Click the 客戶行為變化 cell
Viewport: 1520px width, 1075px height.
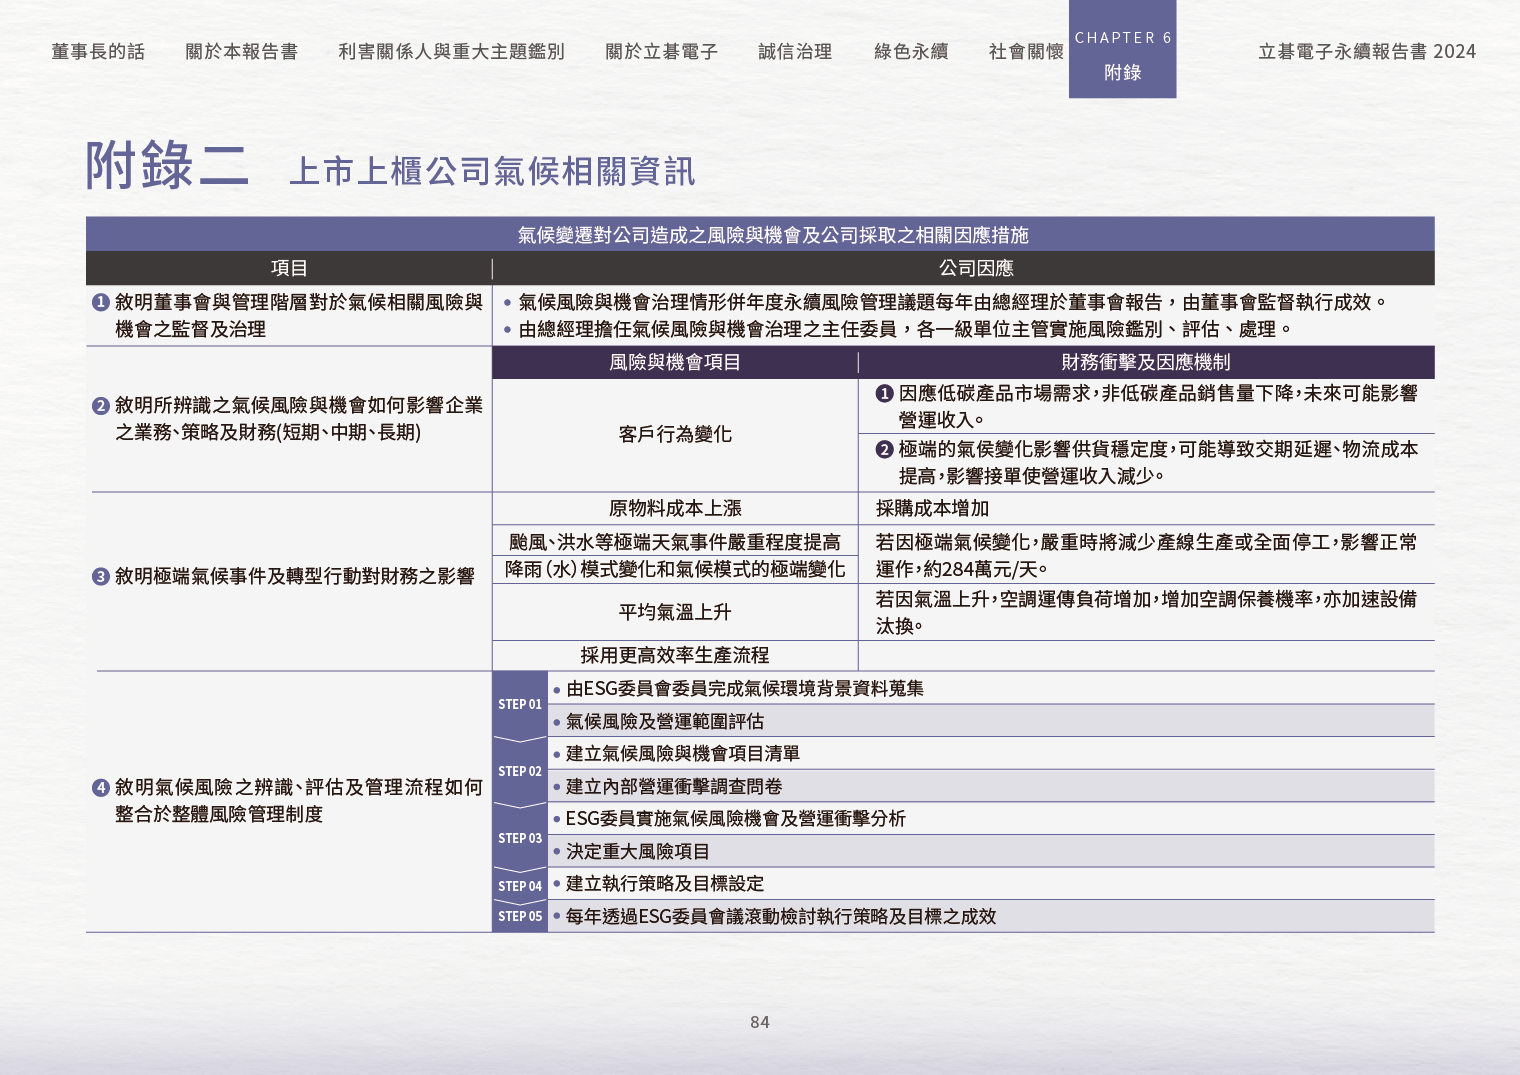click(x=675, y=434)
